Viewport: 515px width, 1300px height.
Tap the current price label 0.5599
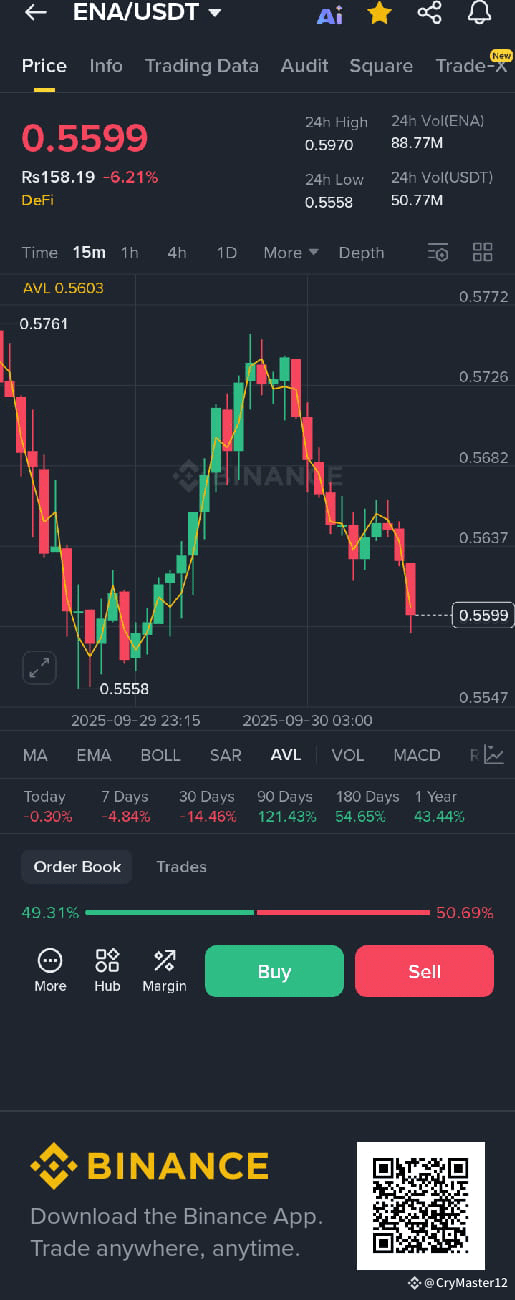click(x=483, y=615)
